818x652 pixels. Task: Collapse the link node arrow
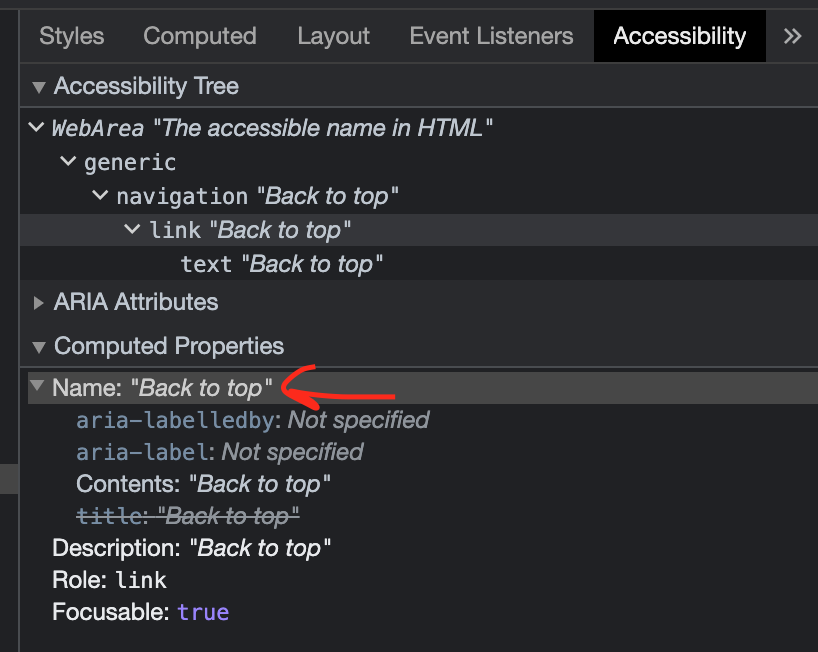(x=133, y=230)
